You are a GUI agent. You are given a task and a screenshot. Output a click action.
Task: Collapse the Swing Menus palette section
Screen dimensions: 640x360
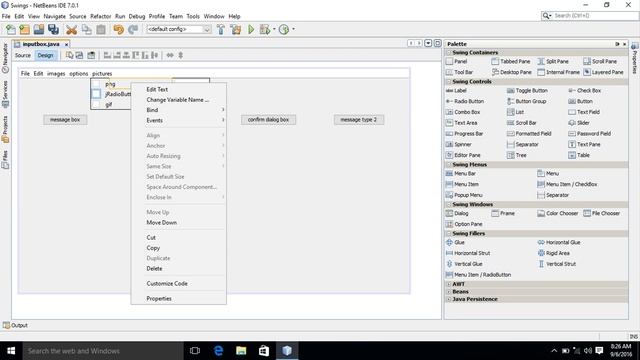click(x=449, y=164)
